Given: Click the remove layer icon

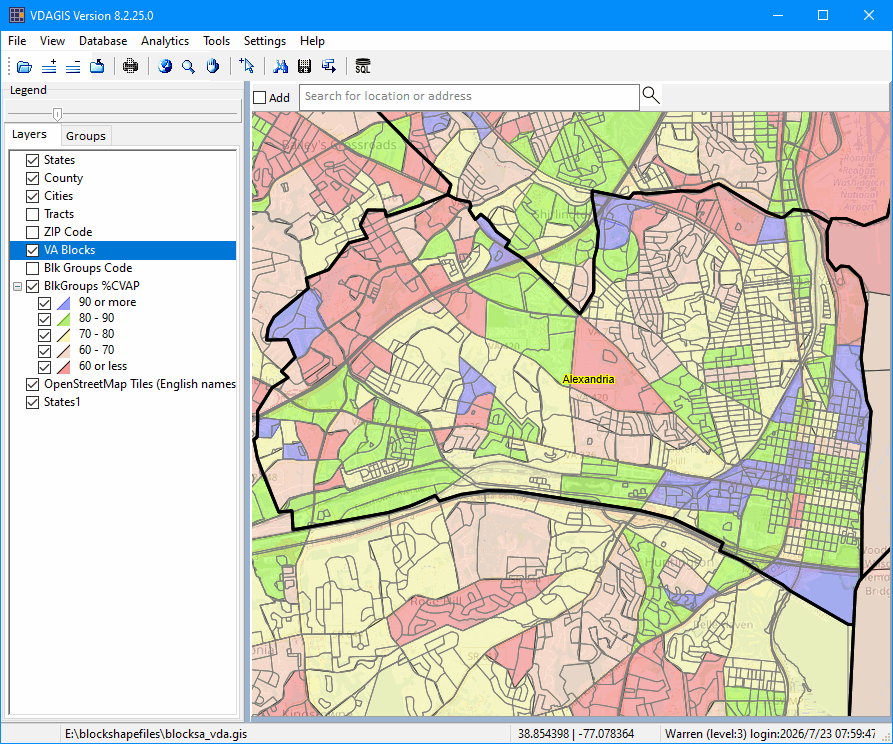Looking at the screenshot, I should pyautogui.click(x=73, y=67).
